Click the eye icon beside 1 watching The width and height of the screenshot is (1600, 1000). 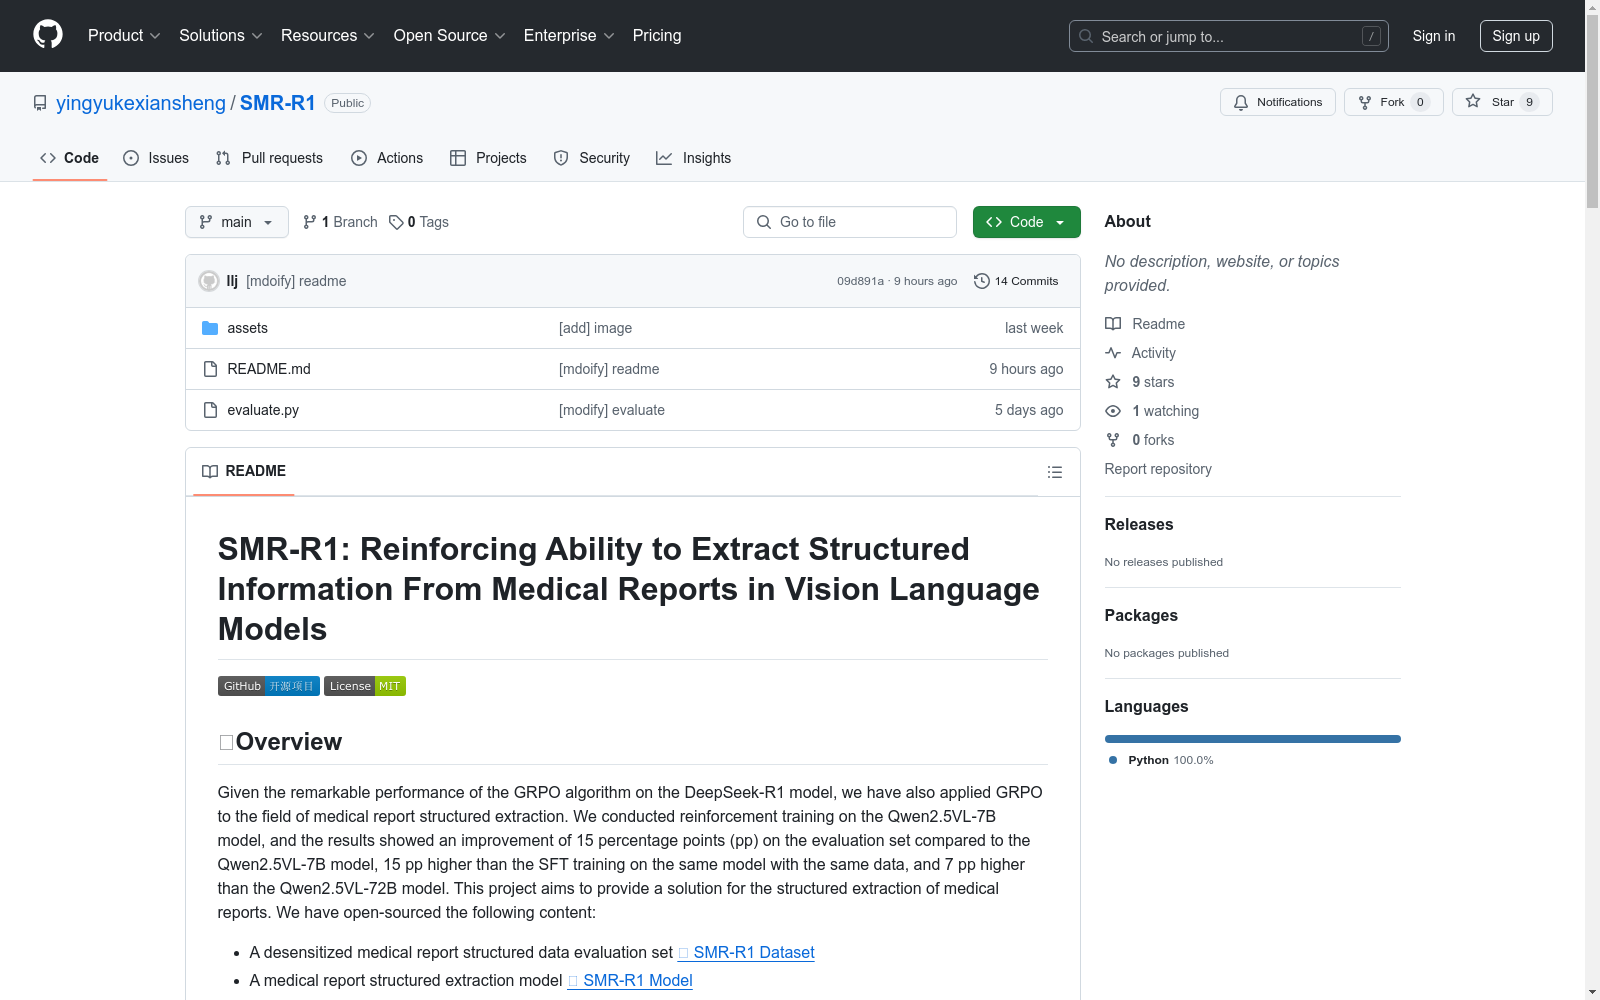1113,411
